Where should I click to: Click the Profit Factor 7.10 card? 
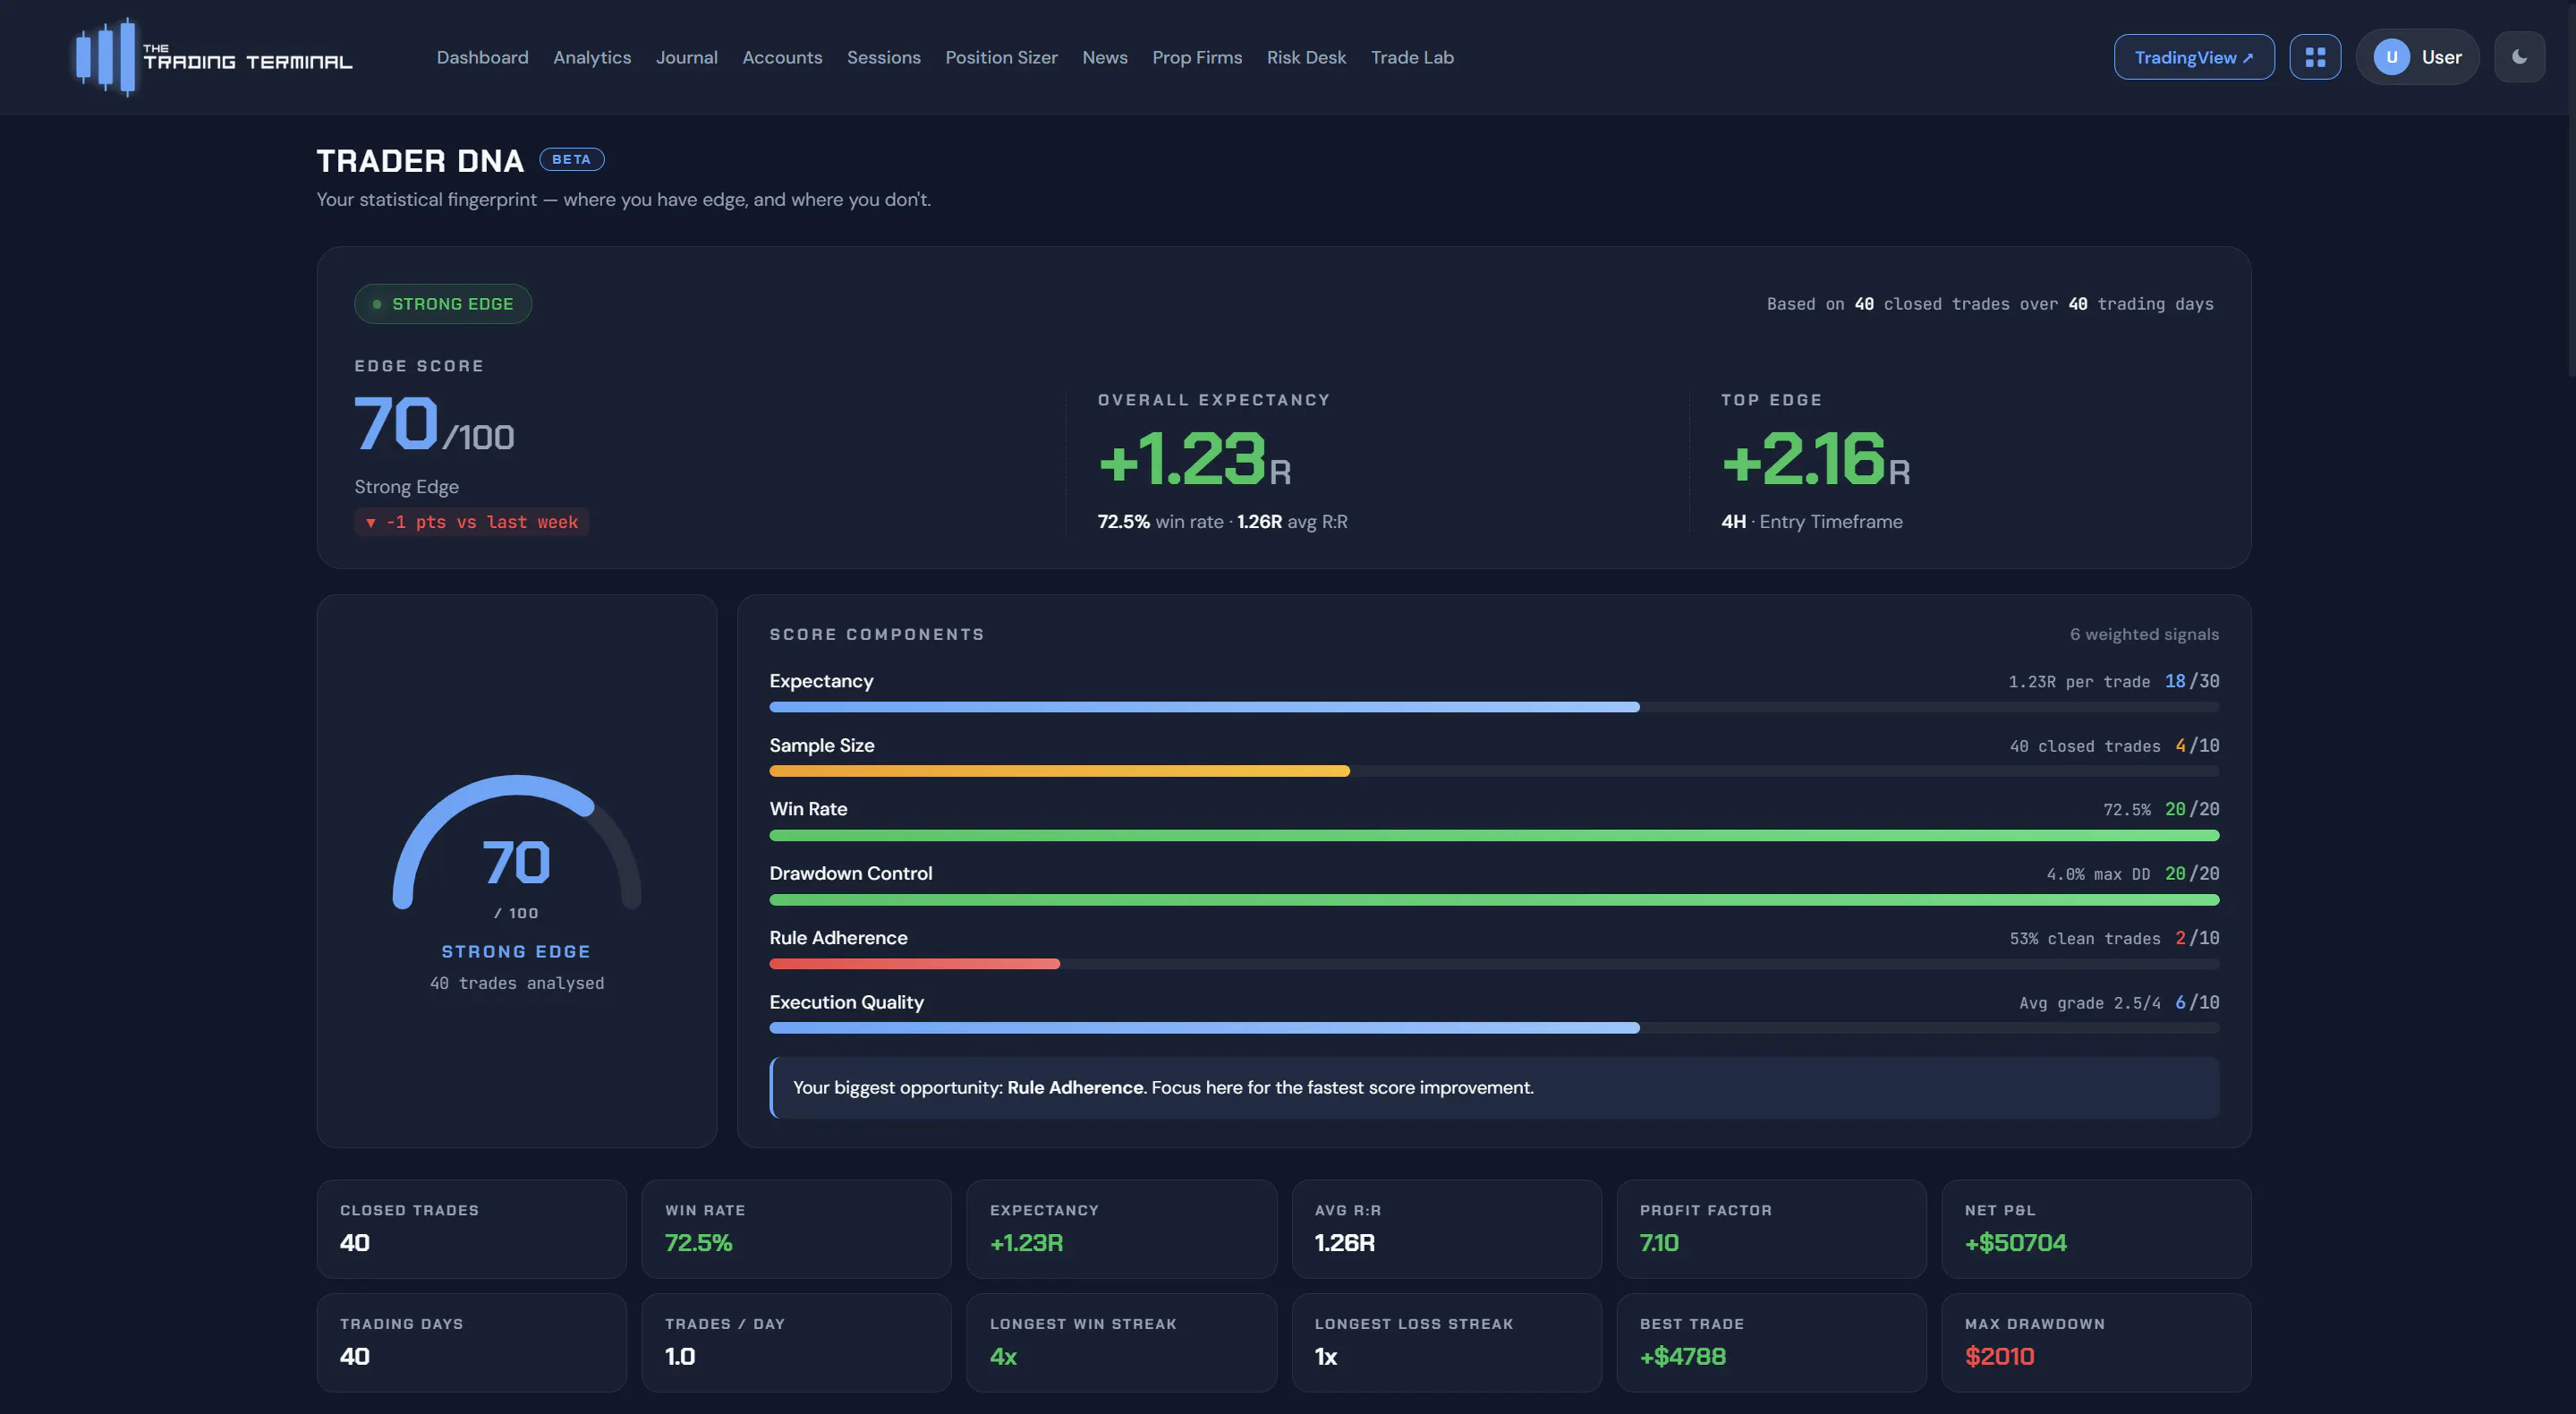tap(1771, 1228)
